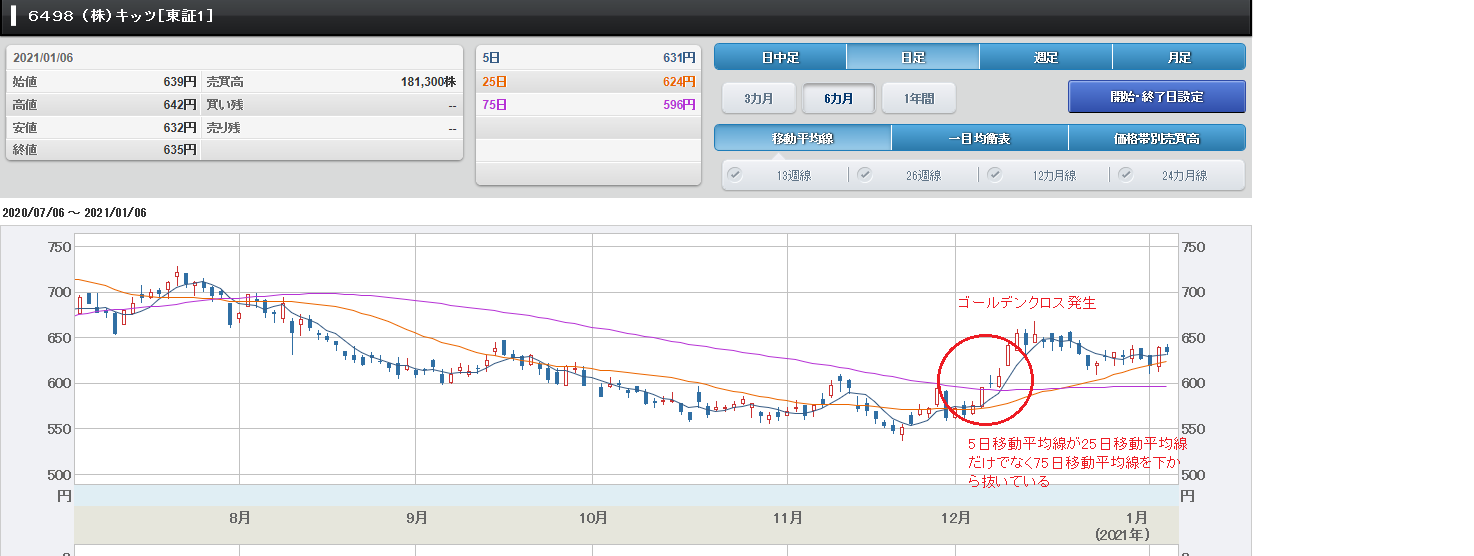Image resolution: width=1474 pixels, height=556 pixels.
Task: Open the 月足 monthly chart tab
Action: (x=1179, y=57)
